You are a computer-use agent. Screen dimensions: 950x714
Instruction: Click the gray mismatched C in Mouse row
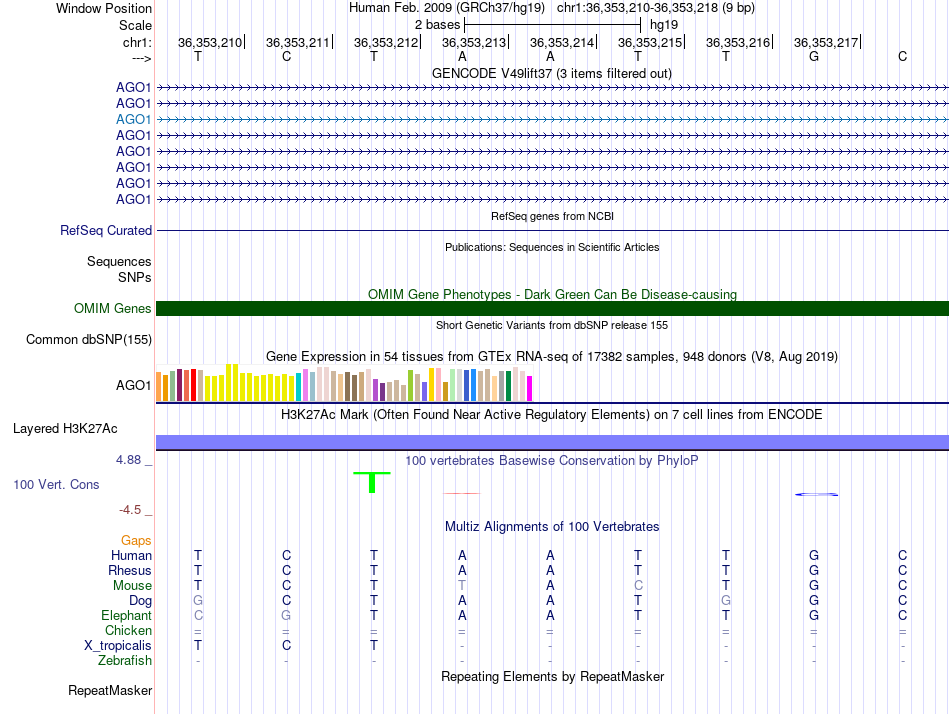pos(638,586)
